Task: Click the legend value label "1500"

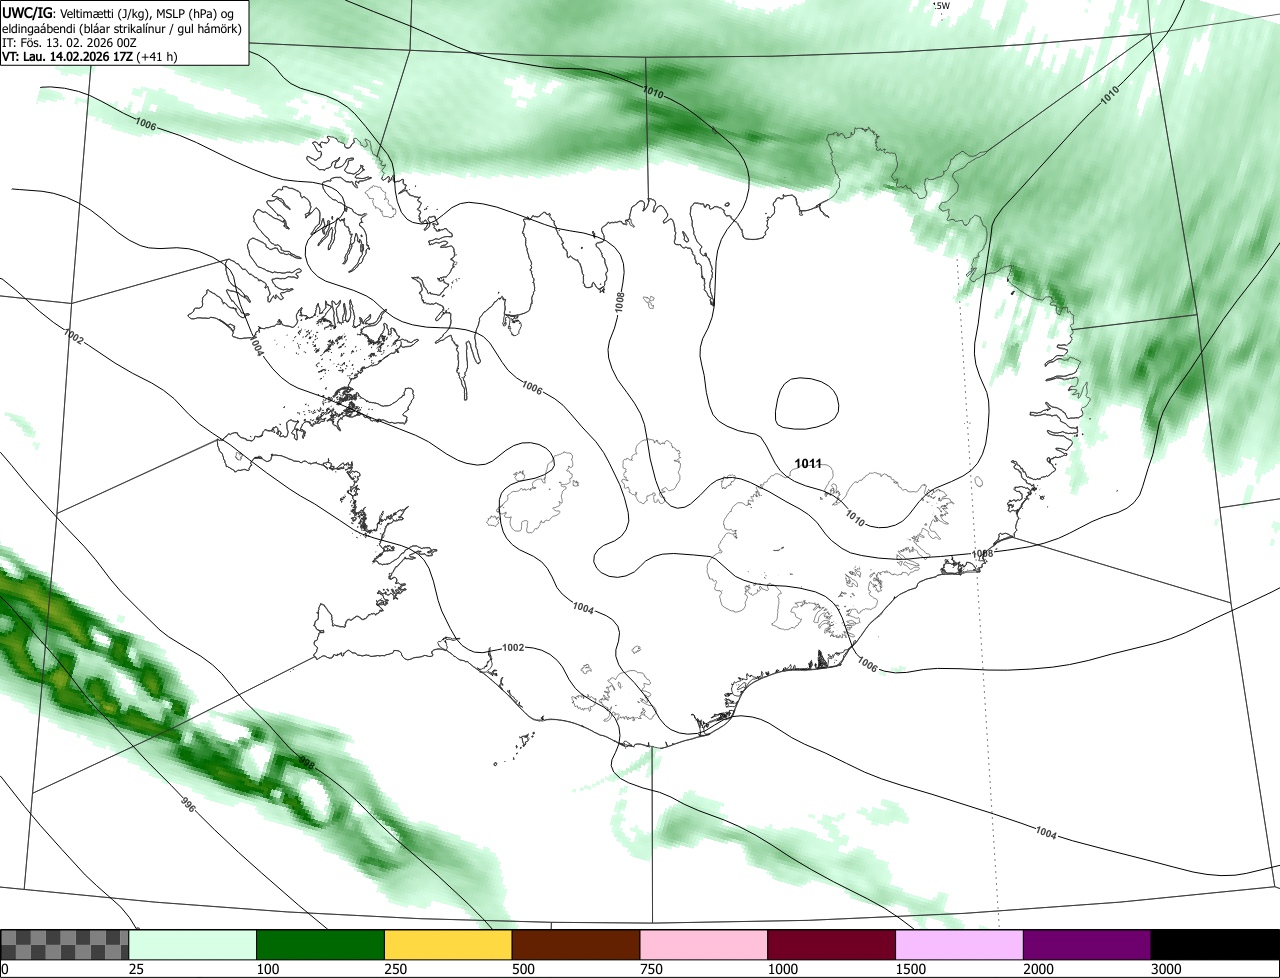Action: (911, 969)
